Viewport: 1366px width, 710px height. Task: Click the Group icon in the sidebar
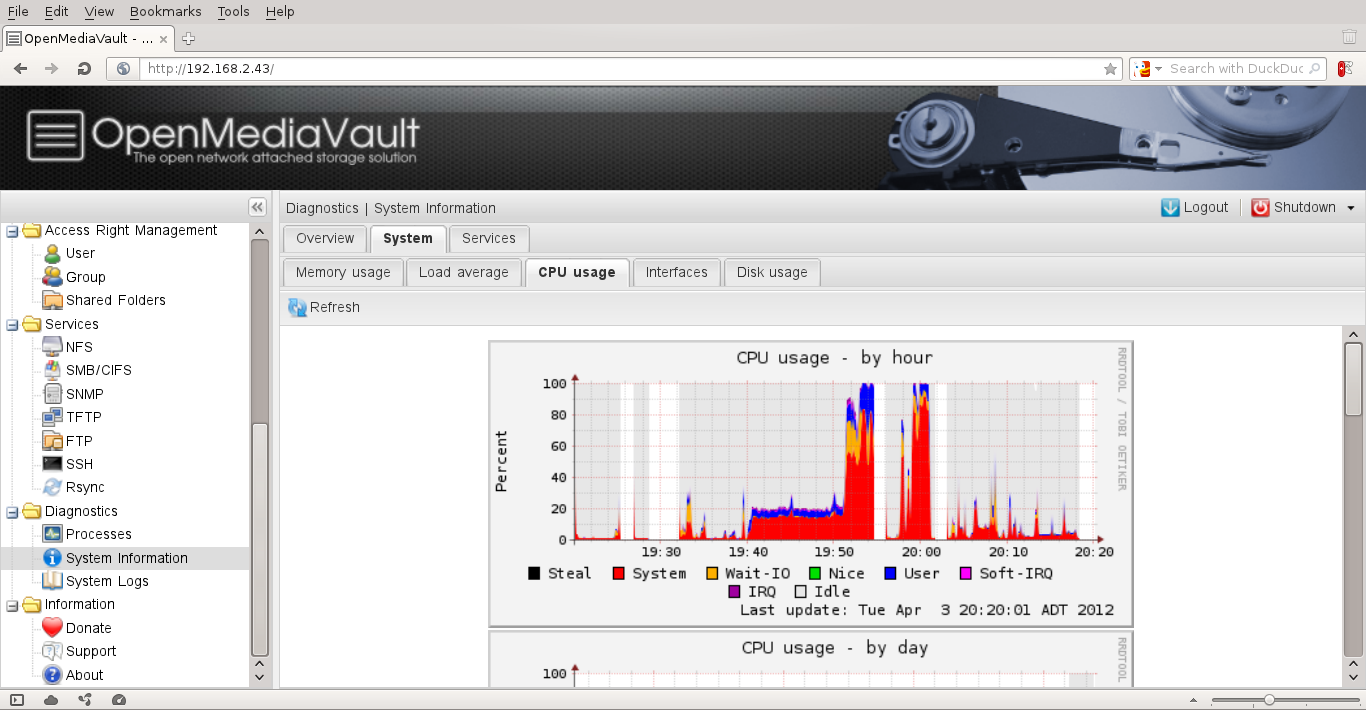pyautogui.click(x=52, y=277)
